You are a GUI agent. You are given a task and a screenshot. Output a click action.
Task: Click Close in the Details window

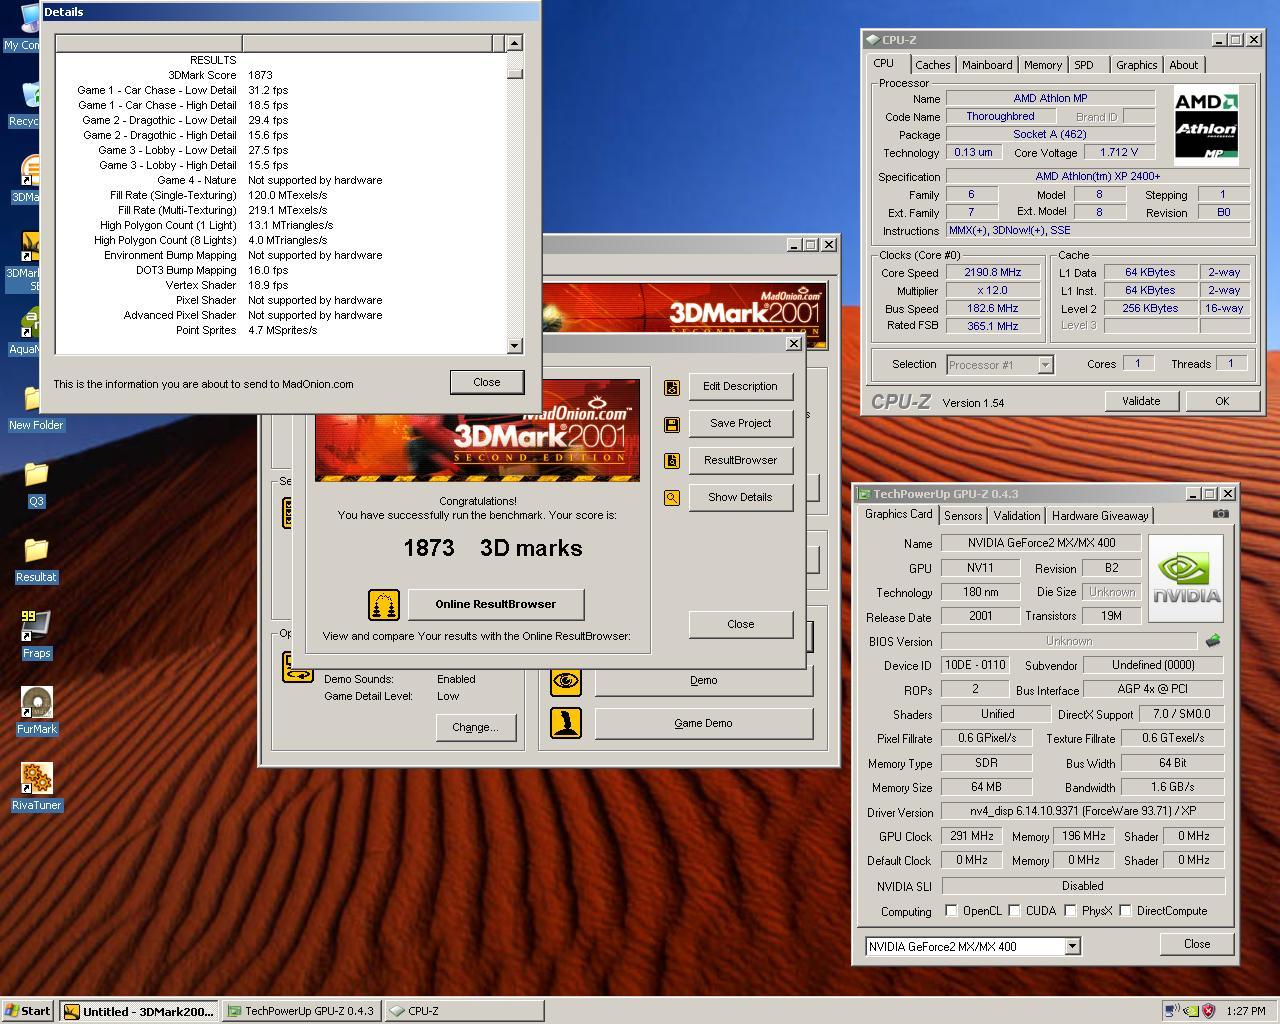tap(487, 382)
